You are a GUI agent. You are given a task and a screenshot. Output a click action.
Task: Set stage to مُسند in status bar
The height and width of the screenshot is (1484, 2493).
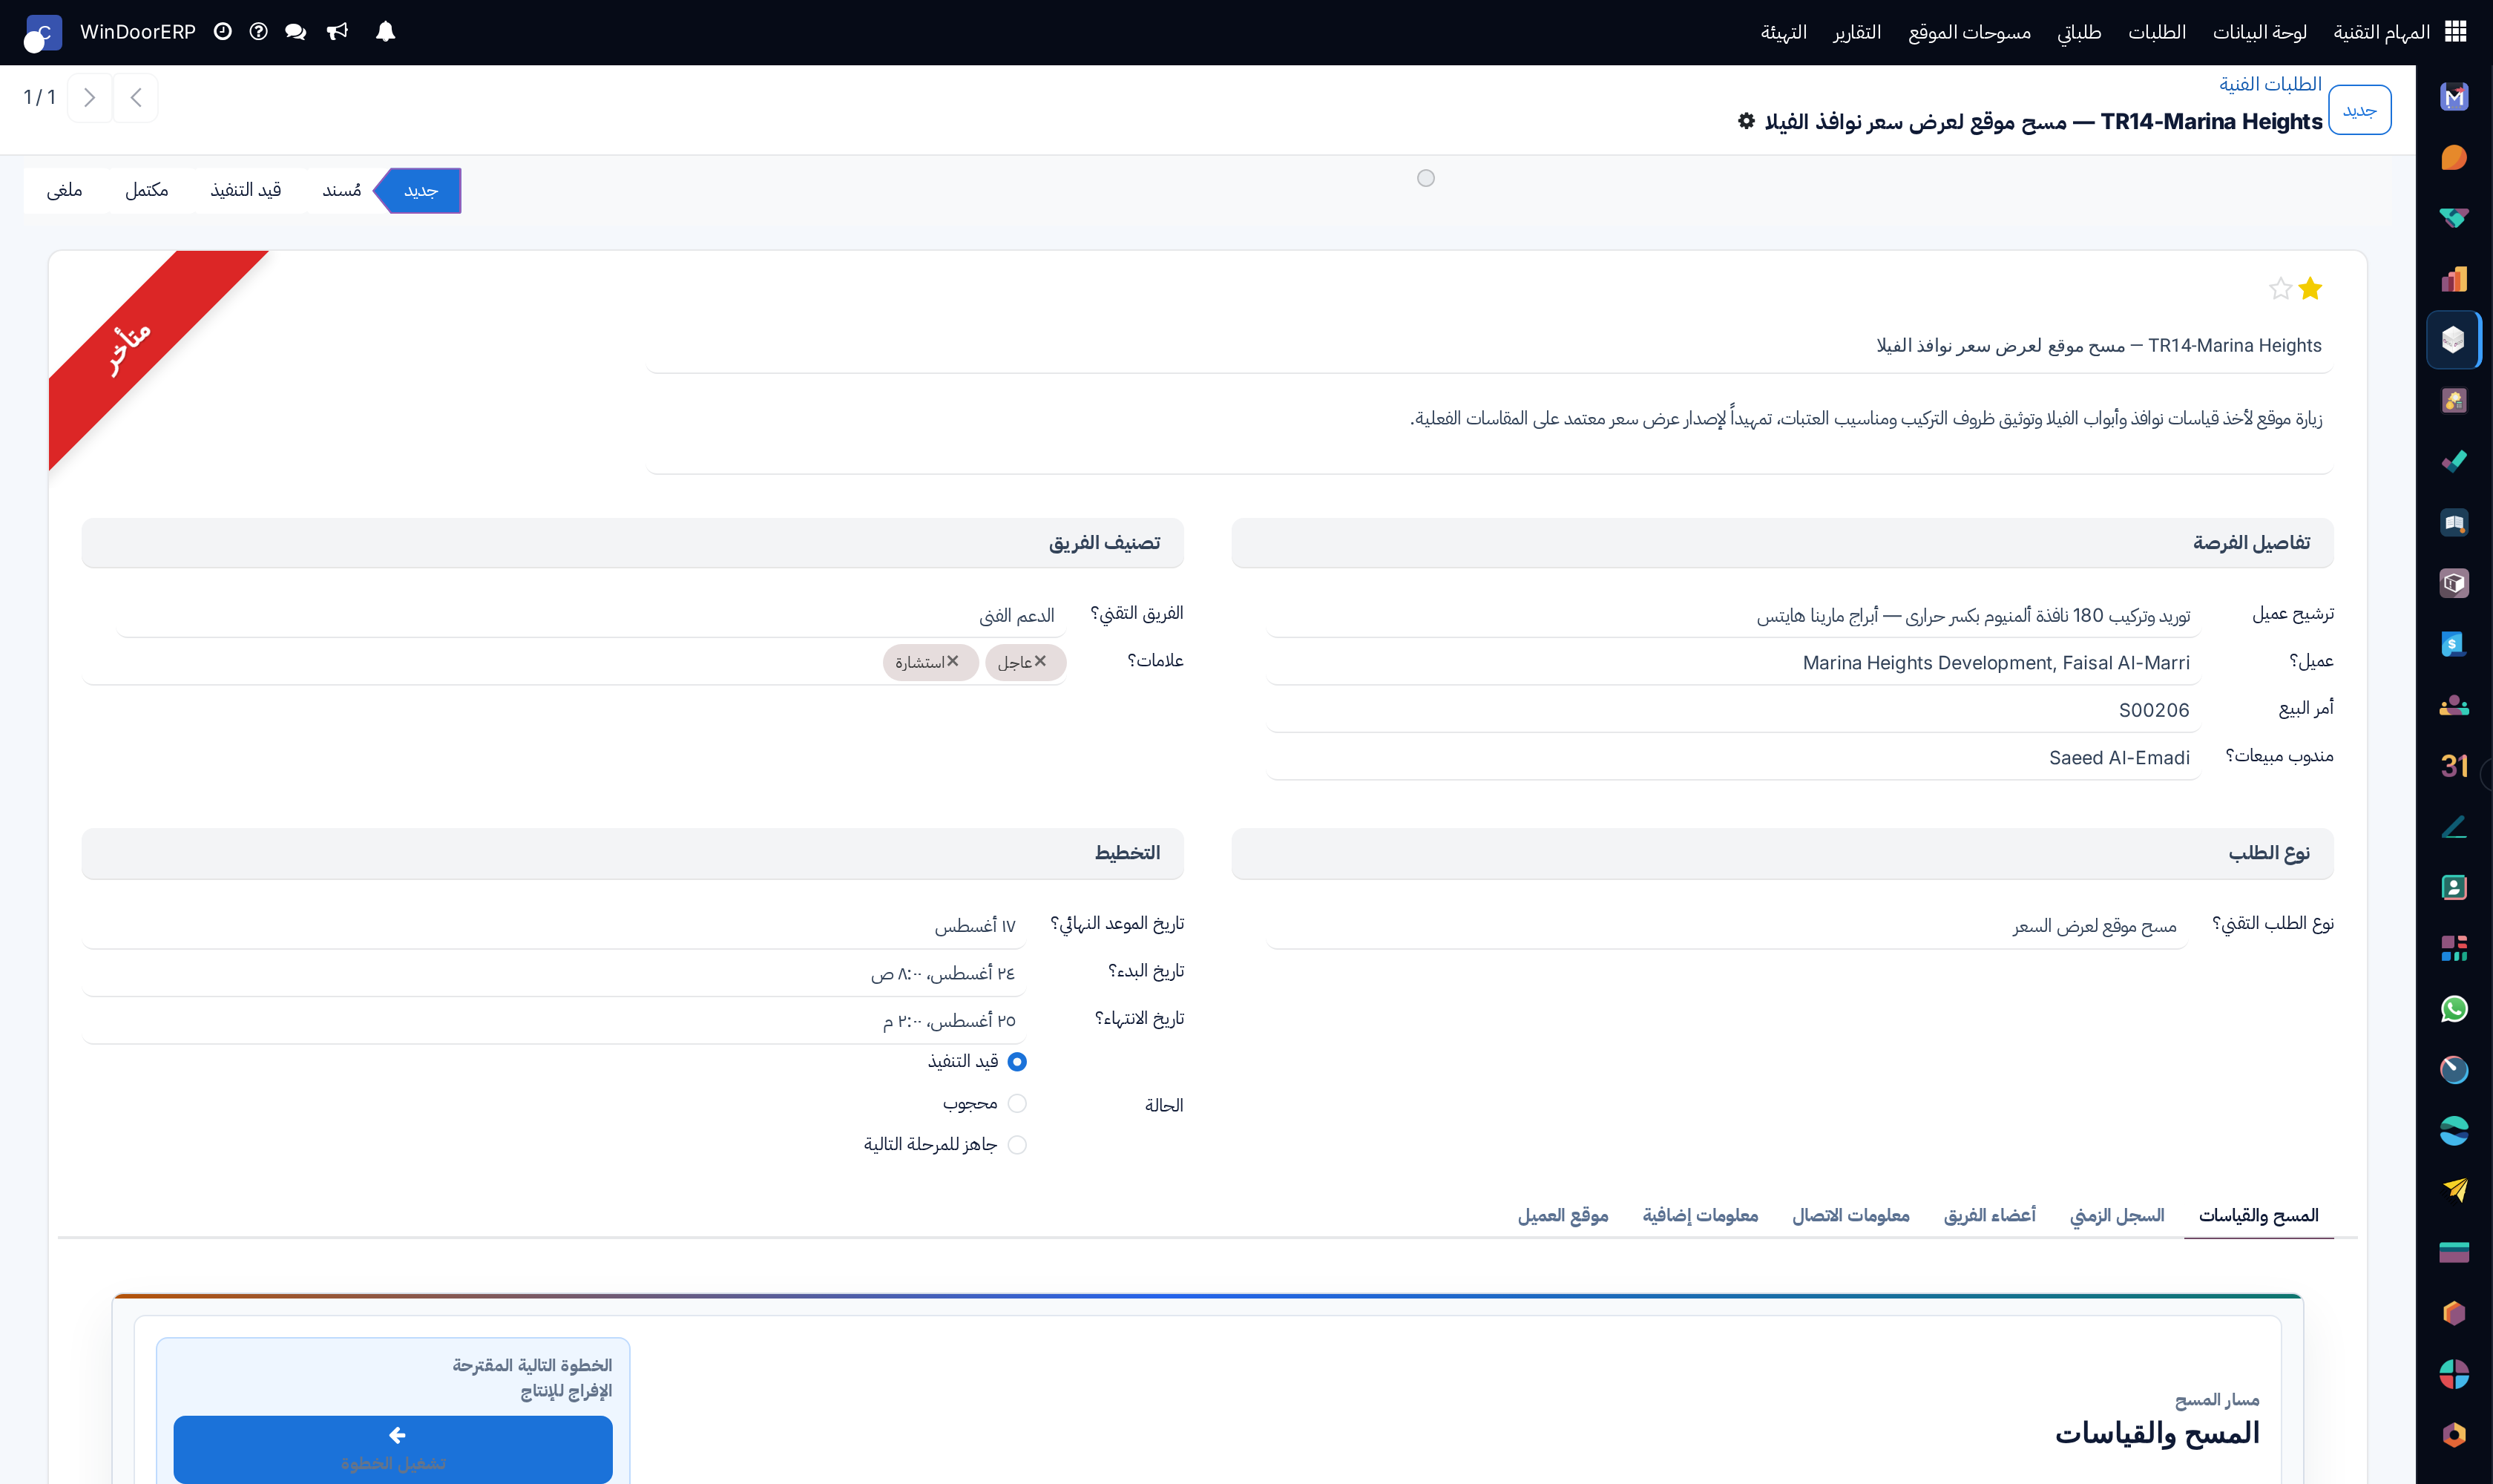tap(341, 190)
